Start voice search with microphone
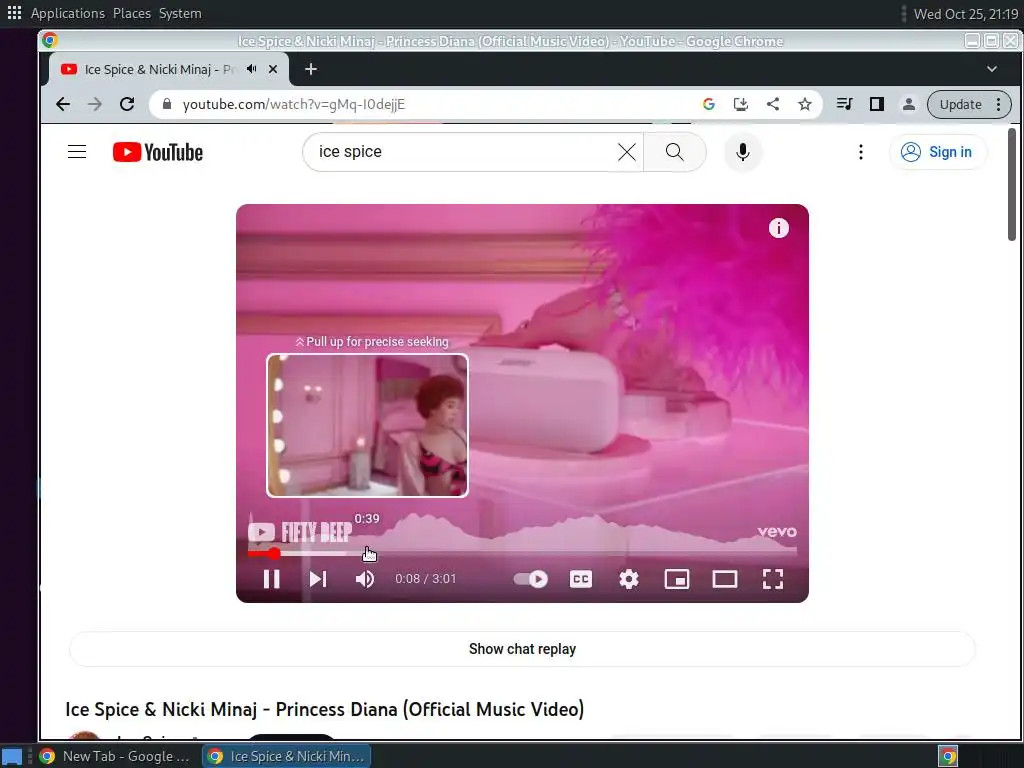This screenshot has height=768, width=1024. coord(743,152)
